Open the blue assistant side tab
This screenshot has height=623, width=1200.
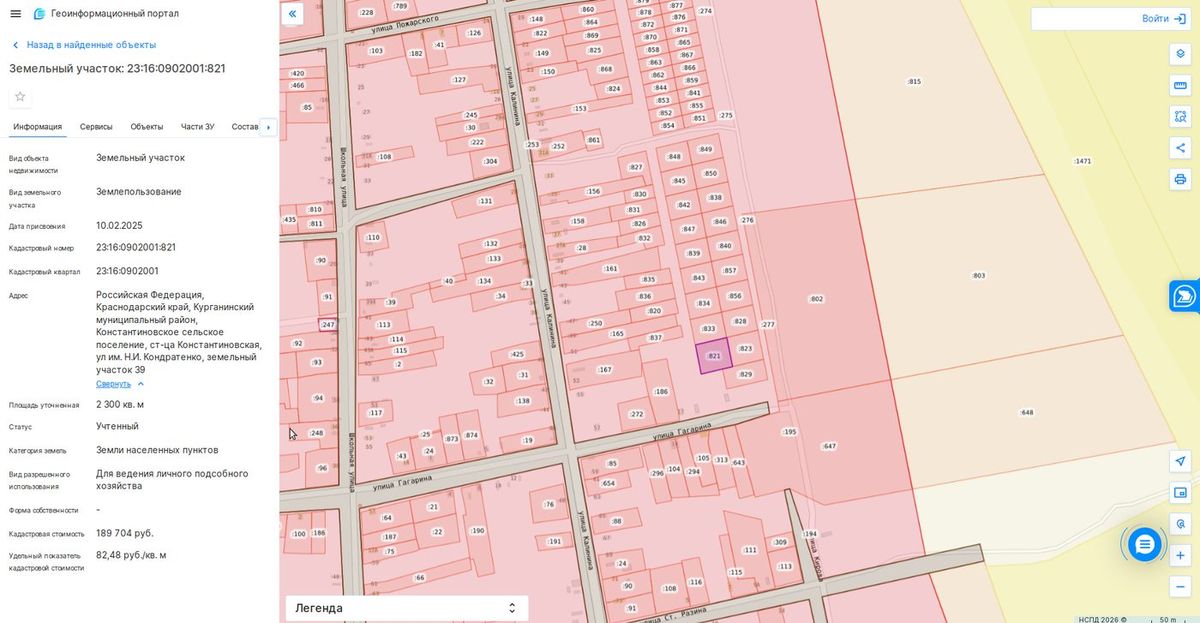[1185, 296]
